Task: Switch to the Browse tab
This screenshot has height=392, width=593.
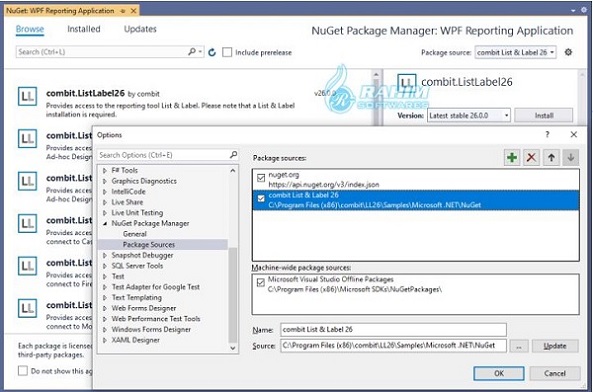Action: click(x=30, y=29)
